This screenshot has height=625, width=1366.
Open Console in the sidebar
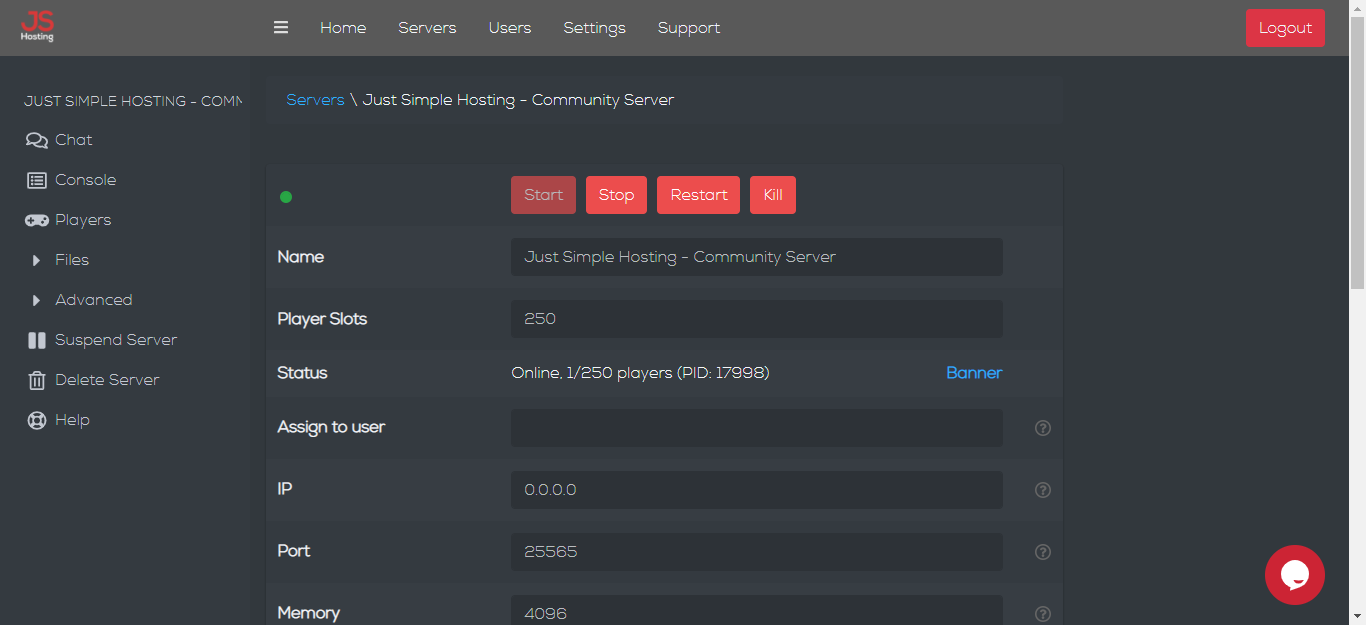coord(86,180)
